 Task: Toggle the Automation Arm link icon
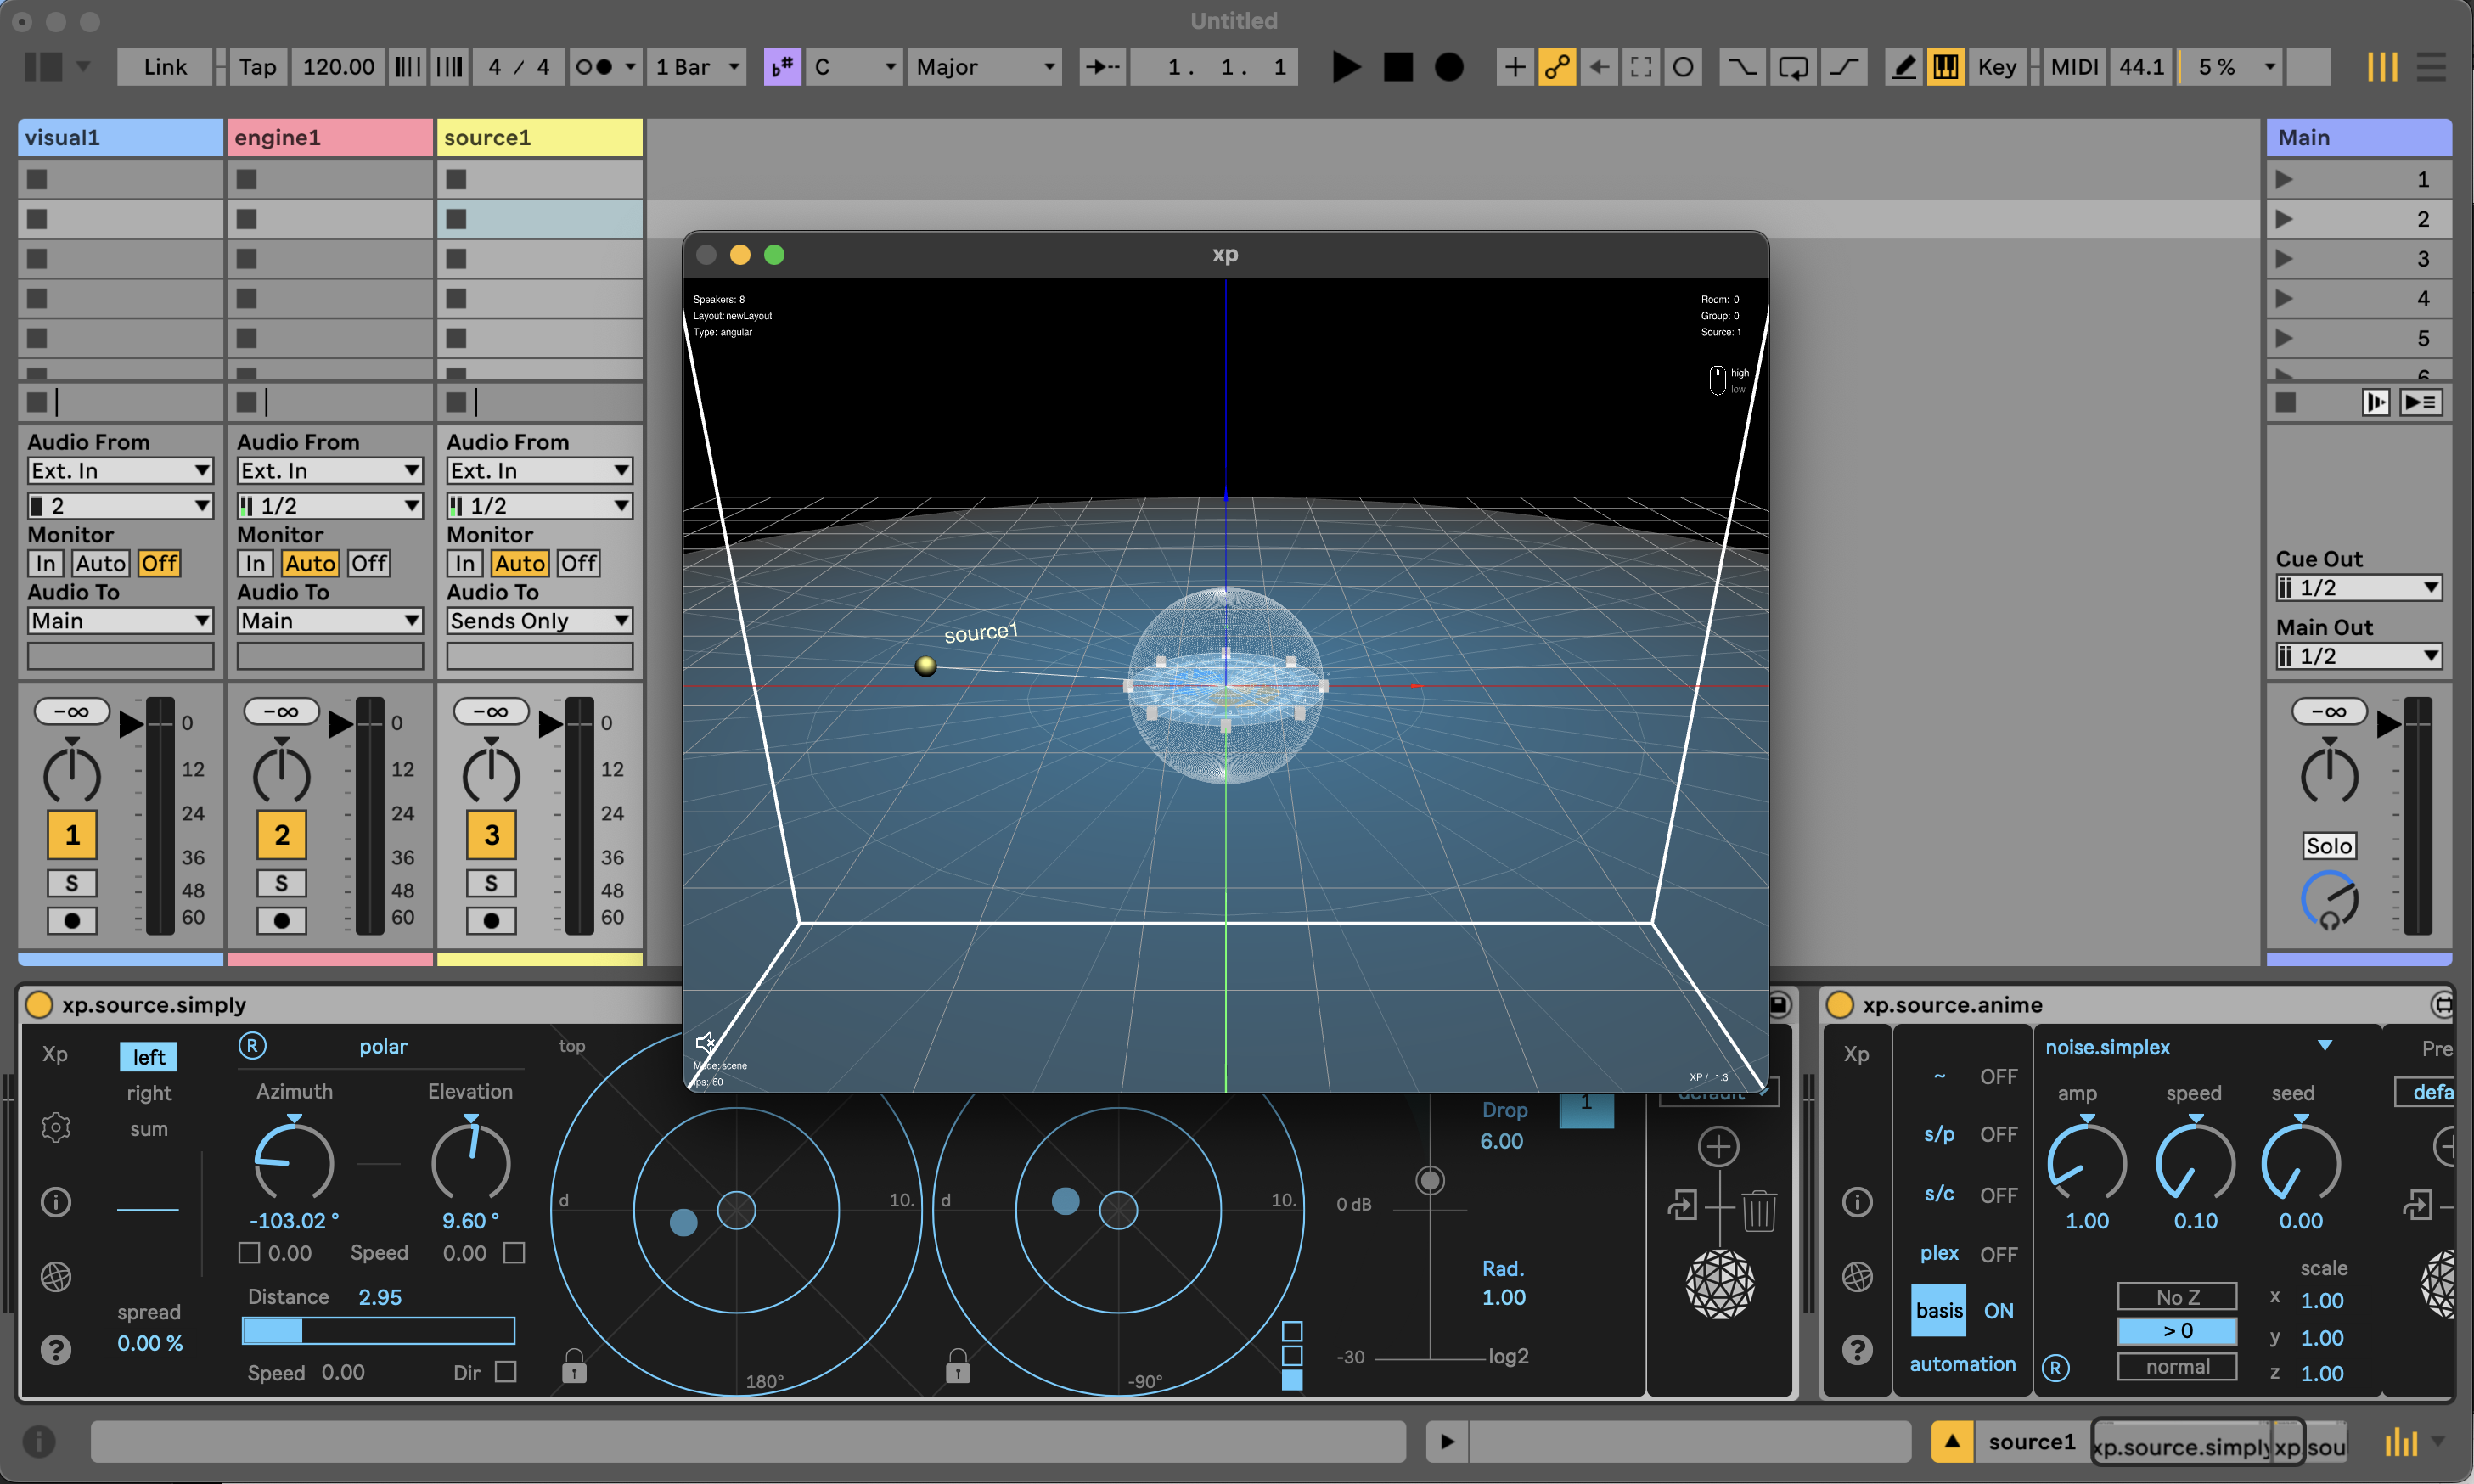pos(1557,67)
